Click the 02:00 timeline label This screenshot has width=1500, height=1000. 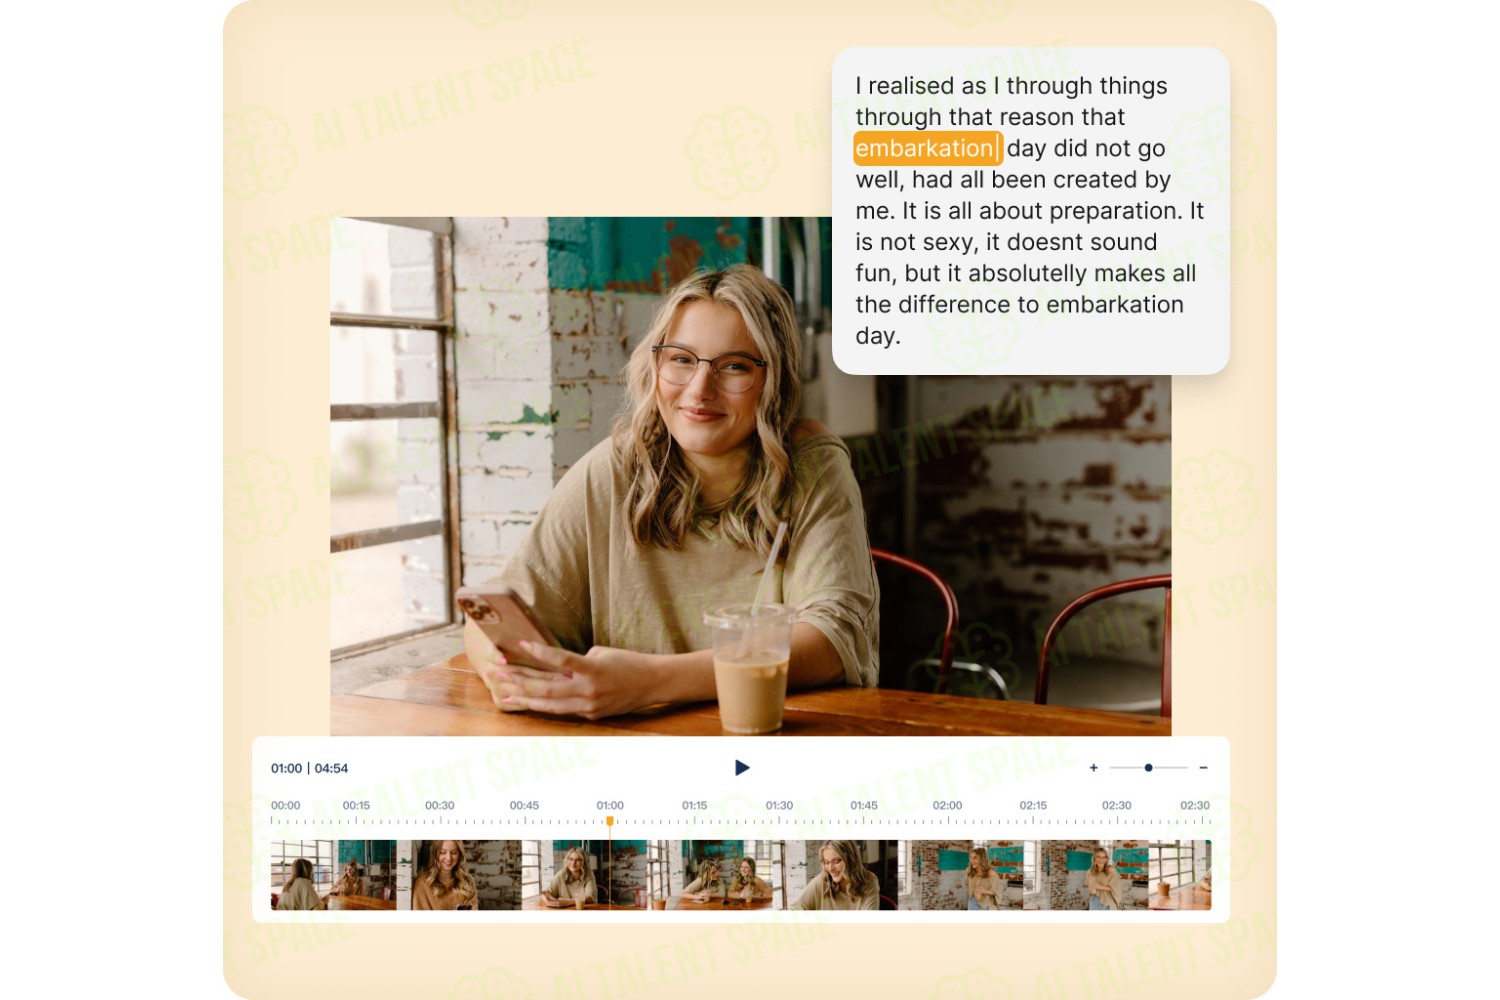coord(947,805)
